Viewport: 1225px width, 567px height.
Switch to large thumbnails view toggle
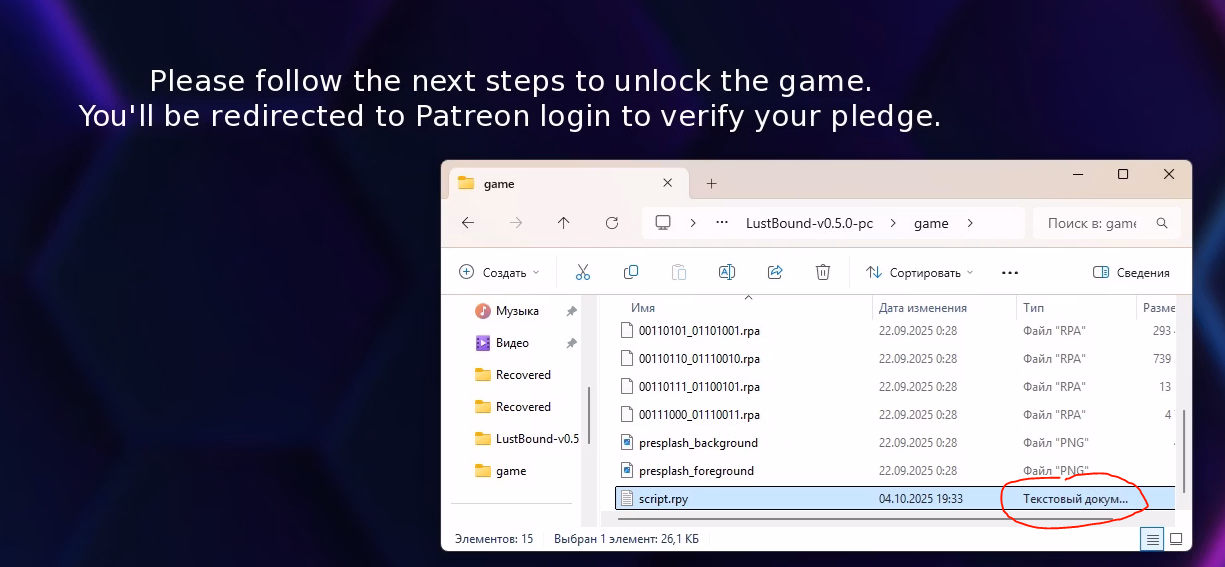pos(1176,539)
